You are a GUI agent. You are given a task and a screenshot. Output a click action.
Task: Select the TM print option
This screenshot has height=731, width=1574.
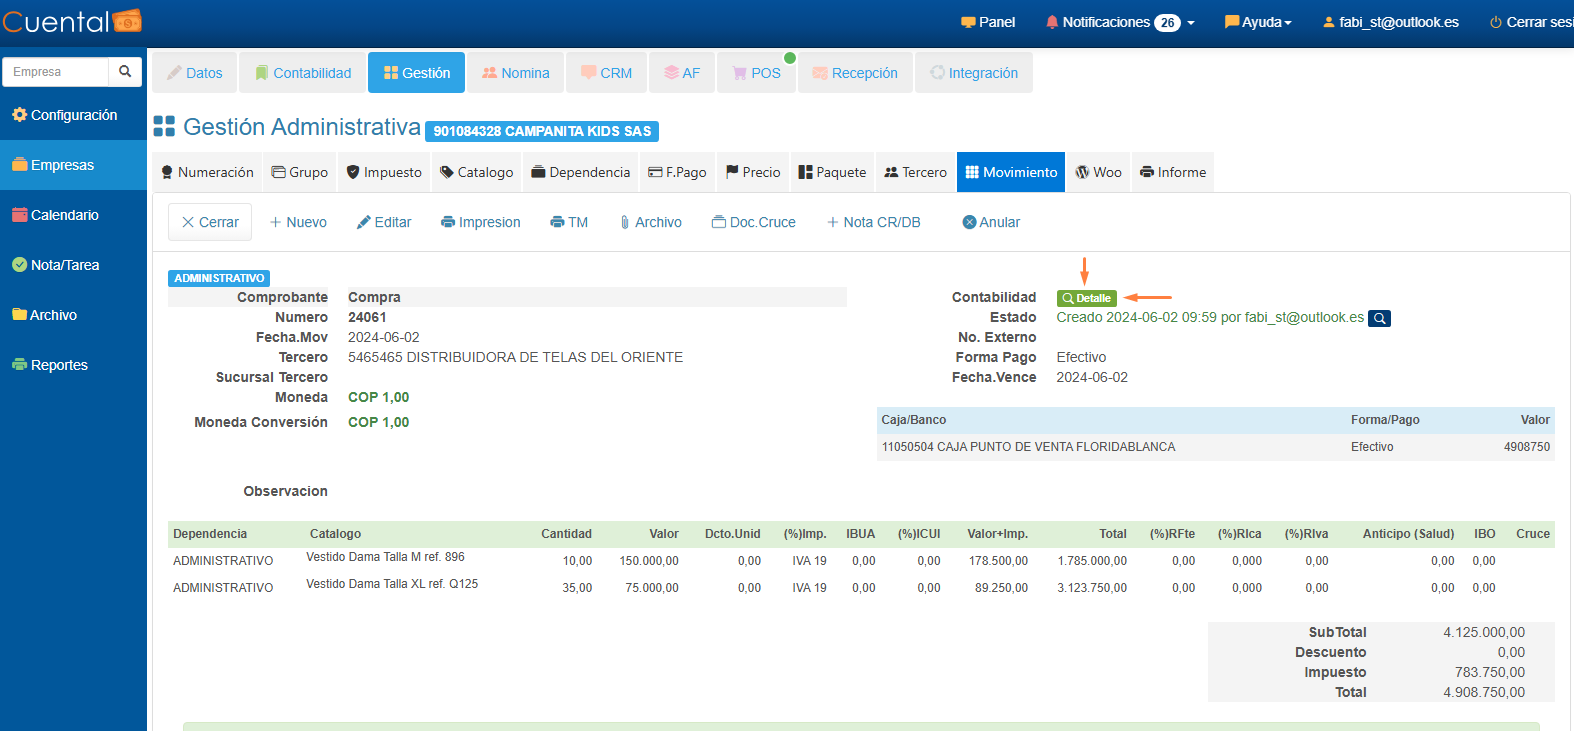[x=569, y=222]
